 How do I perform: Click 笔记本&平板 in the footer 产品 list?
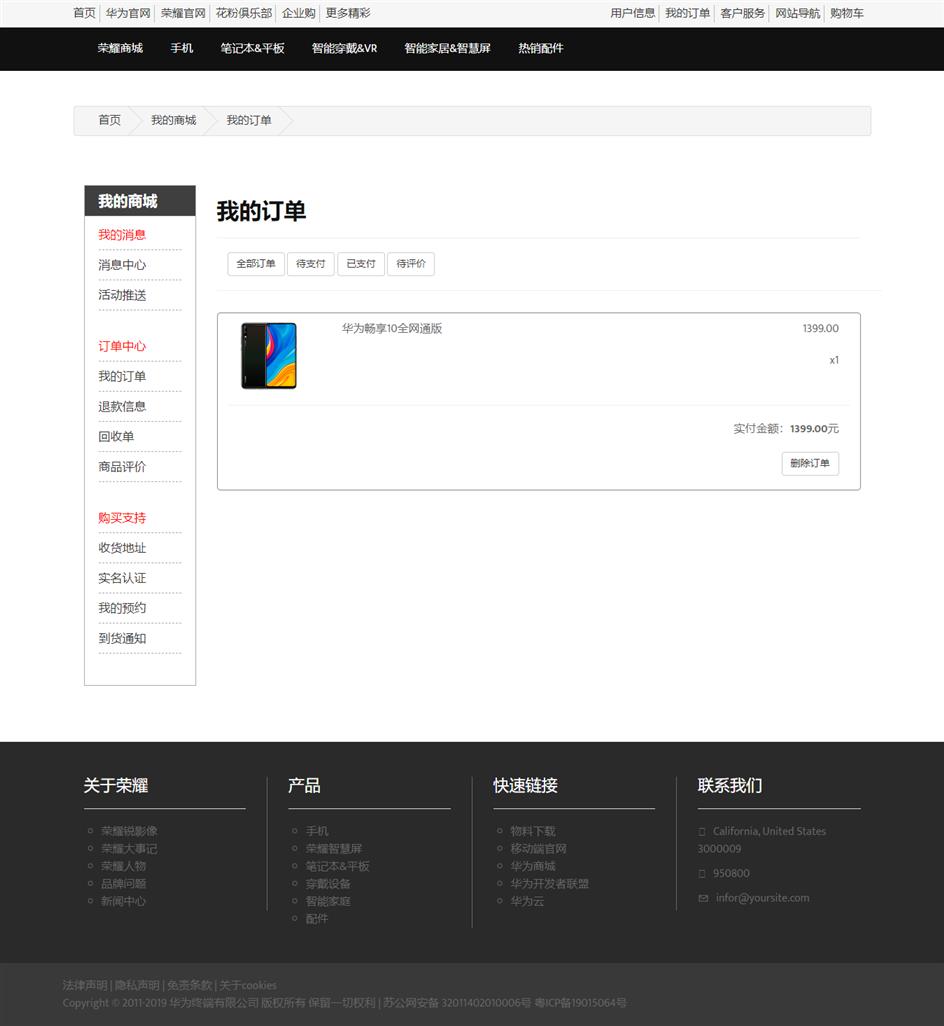tap(338, 866)
